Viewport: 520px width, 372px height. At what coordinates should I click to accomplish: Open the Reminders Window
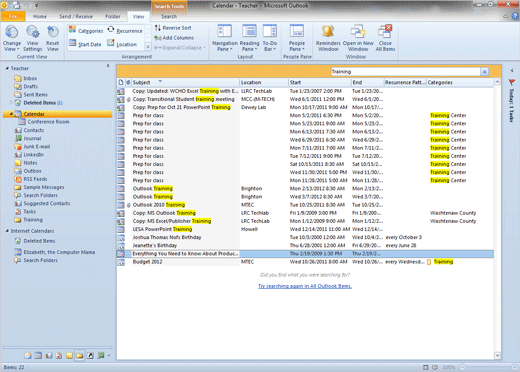coord(328,39)
